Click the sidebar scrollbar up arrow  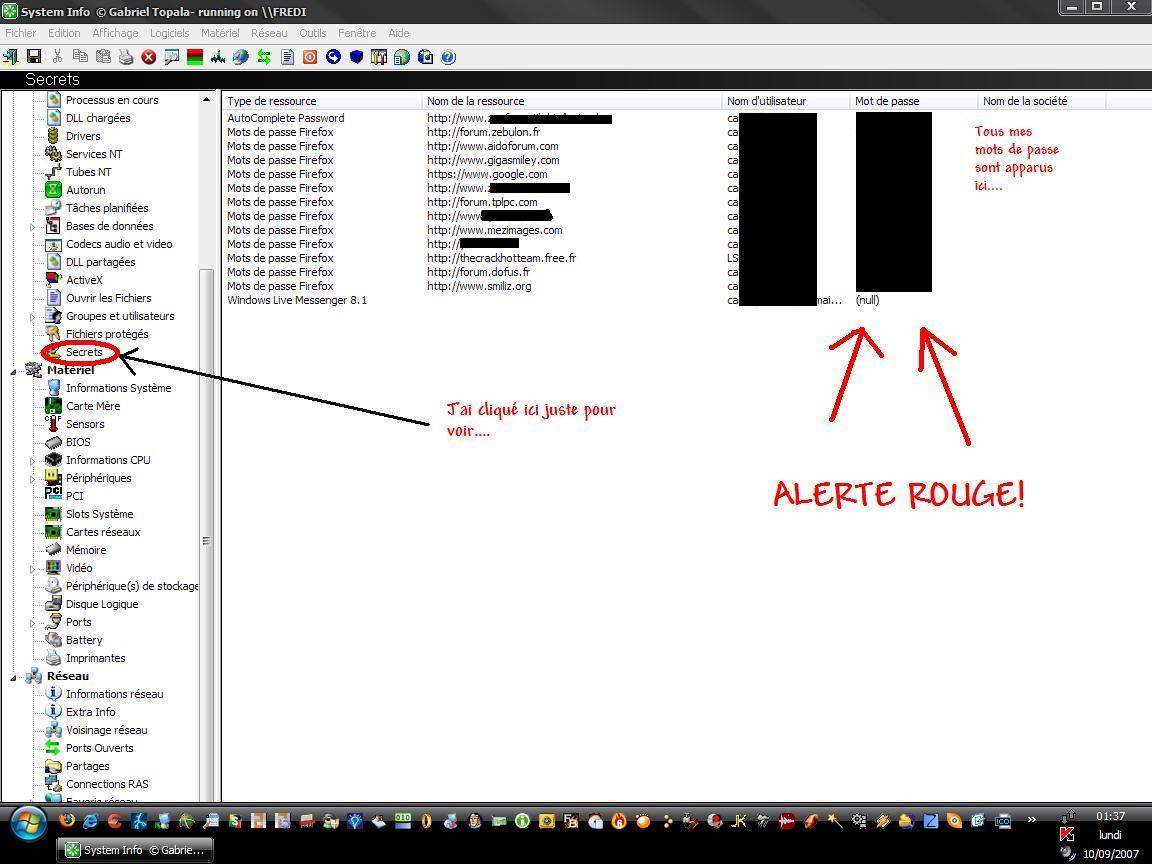click(x=206, y=100)
